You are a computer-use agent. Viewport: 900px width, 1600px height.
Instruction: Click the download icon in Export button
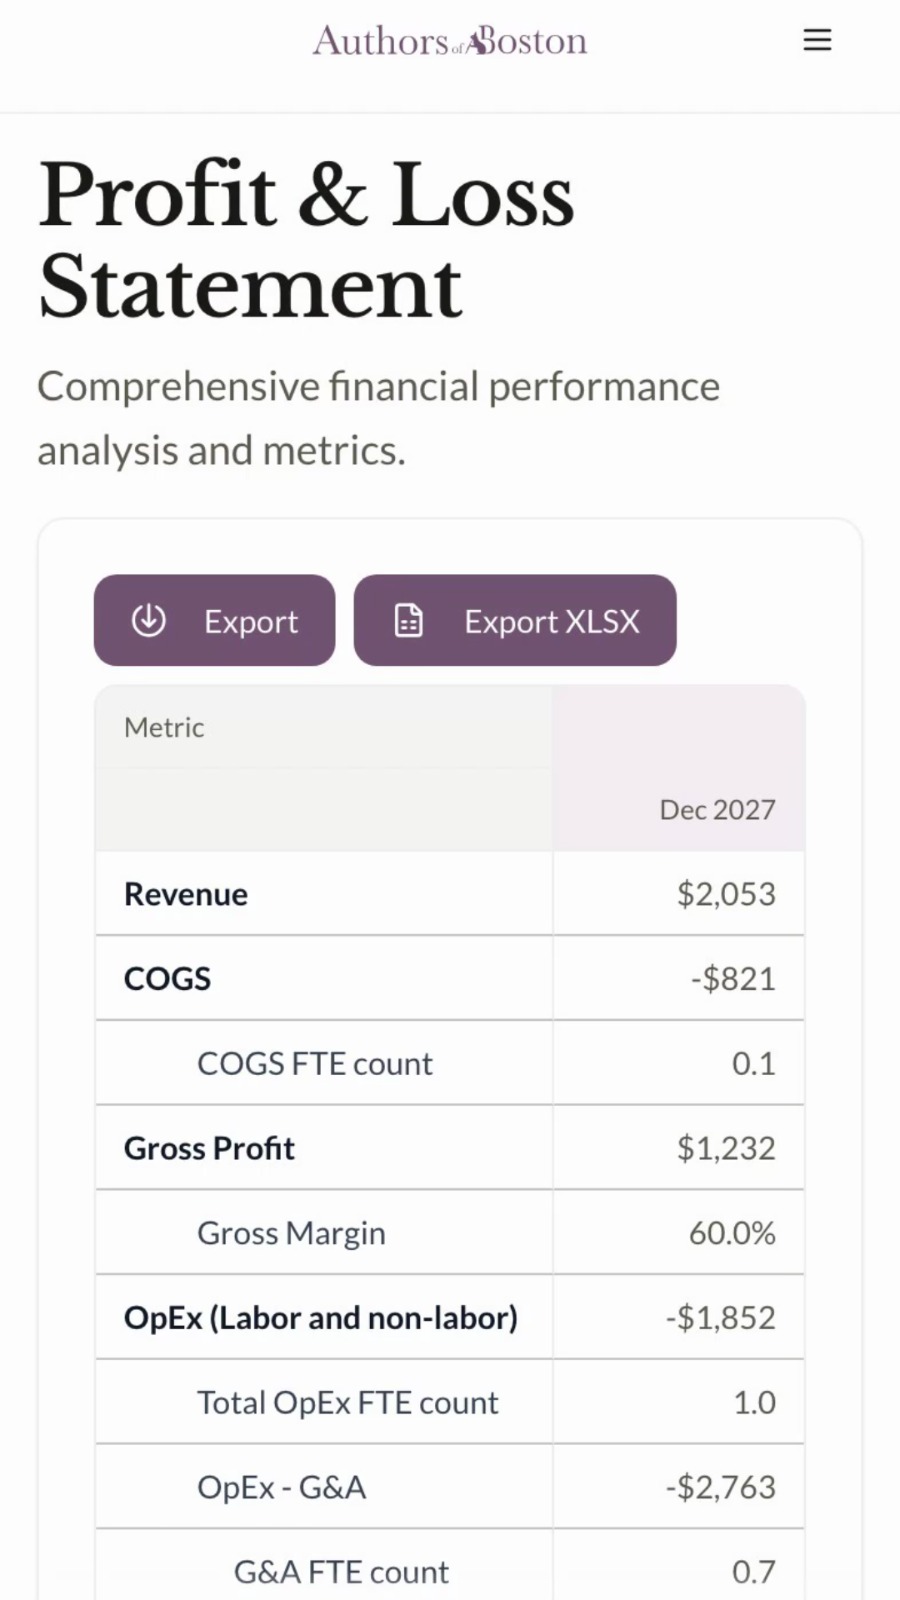coord(149,620)
